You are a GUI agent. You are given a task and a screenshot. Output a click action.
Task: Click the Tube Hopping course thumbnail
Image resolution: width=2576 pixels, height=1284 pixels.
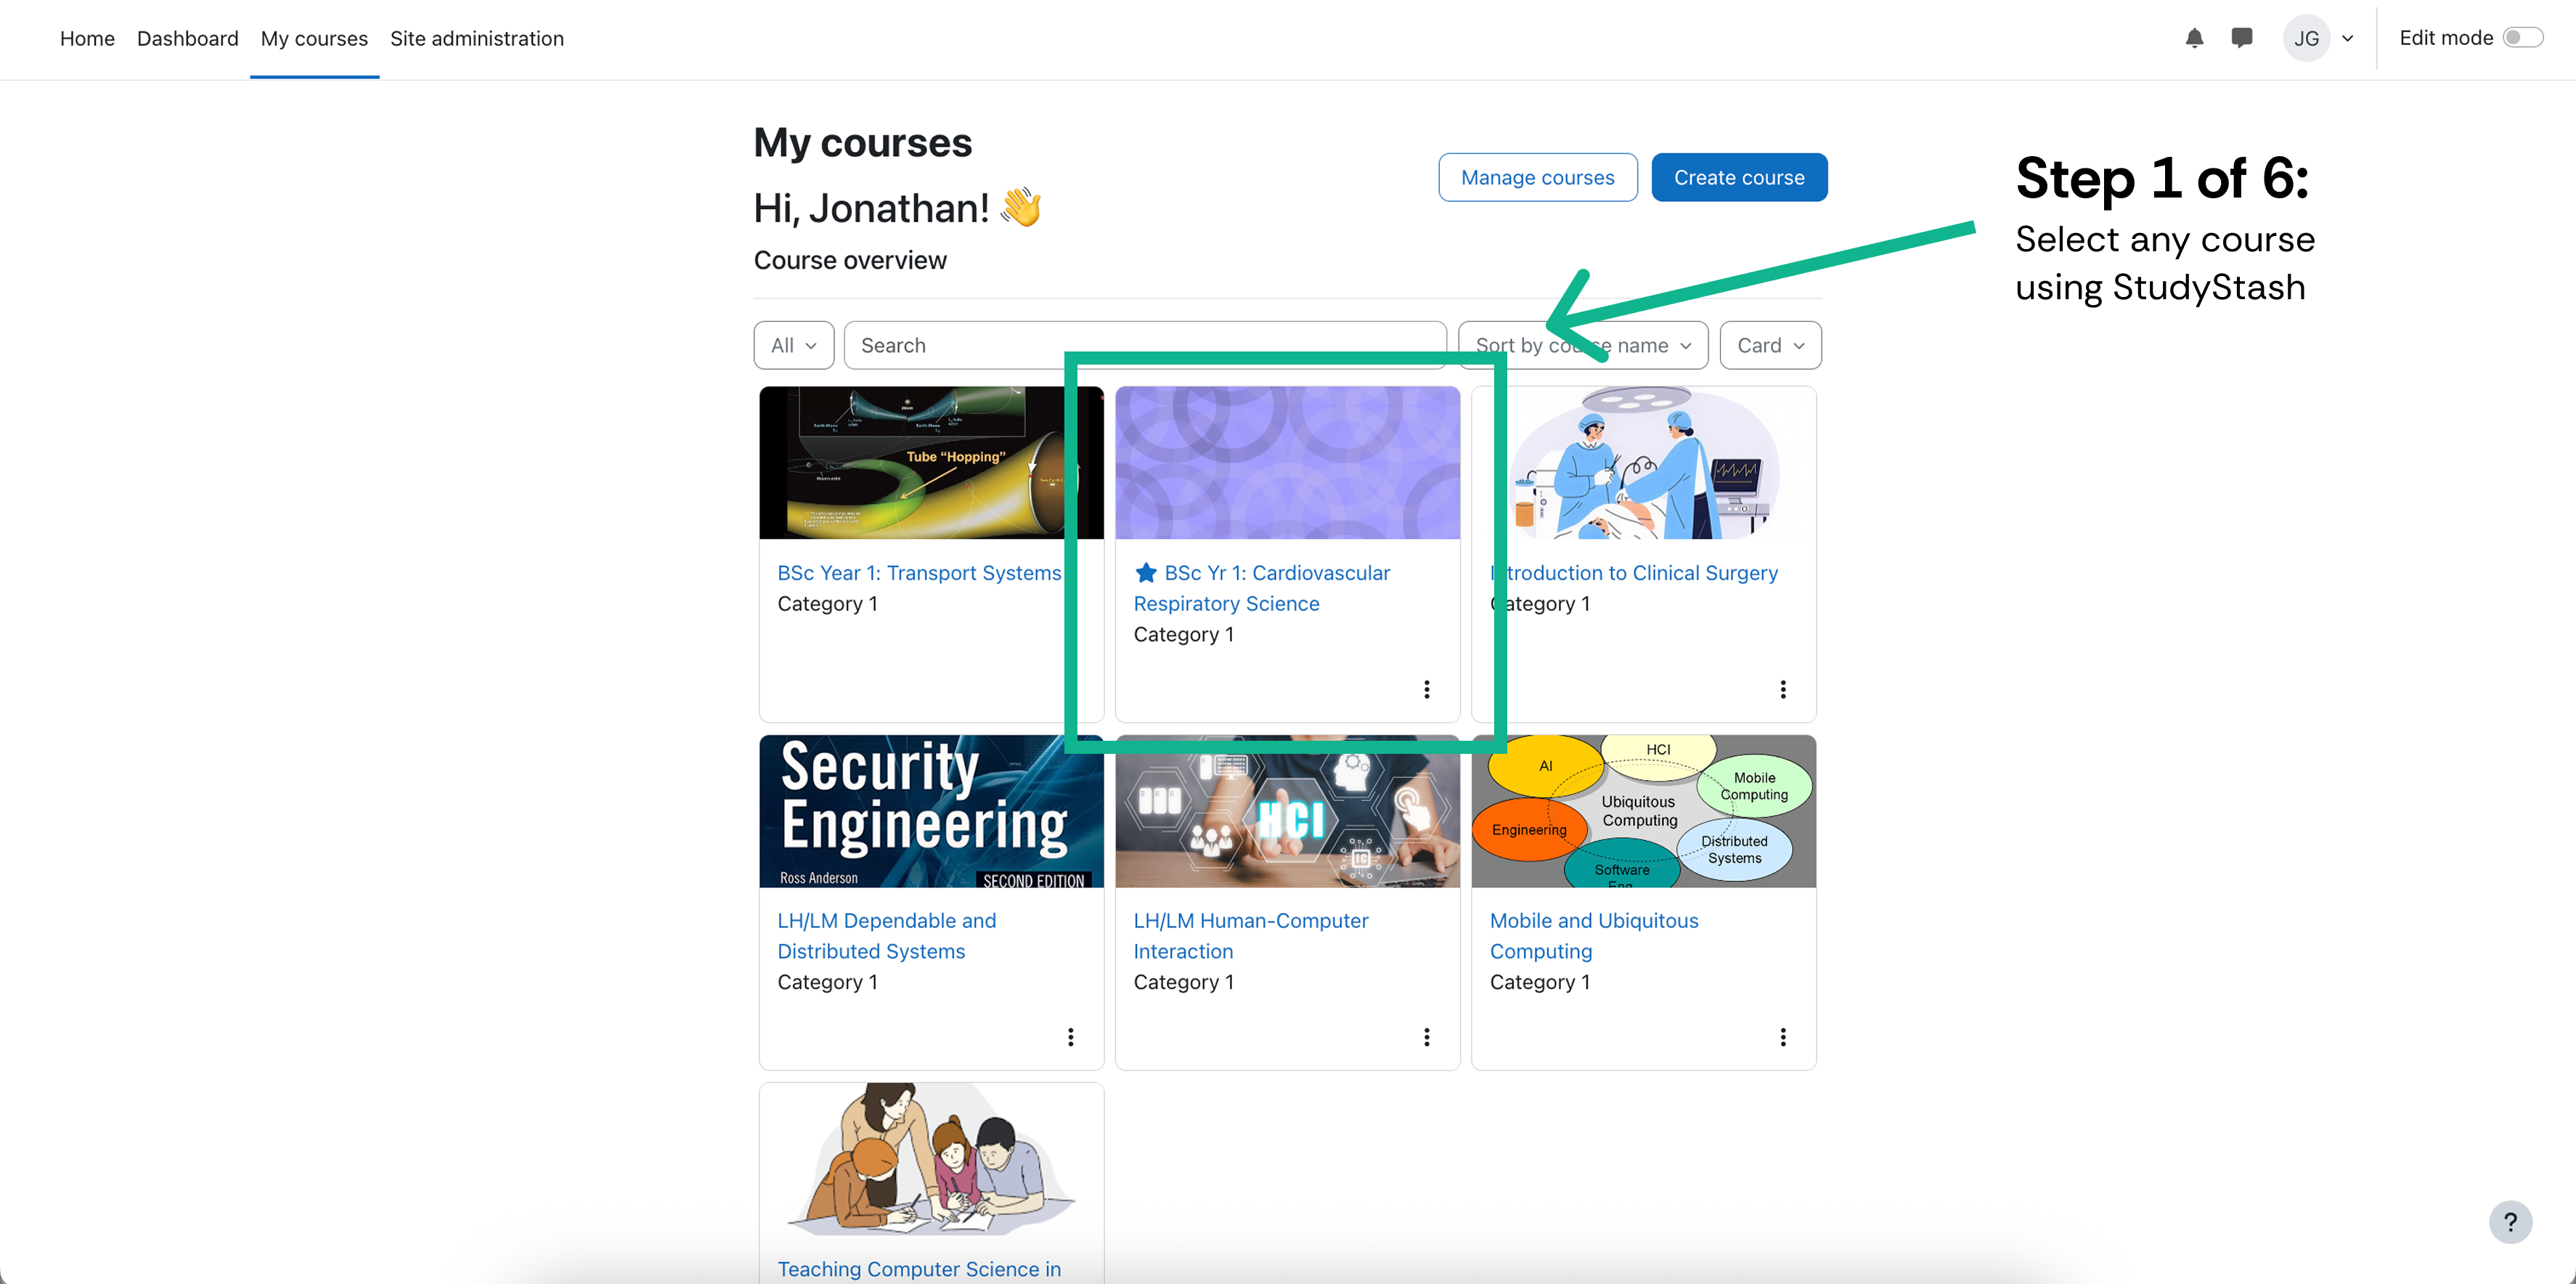(931, 463)
